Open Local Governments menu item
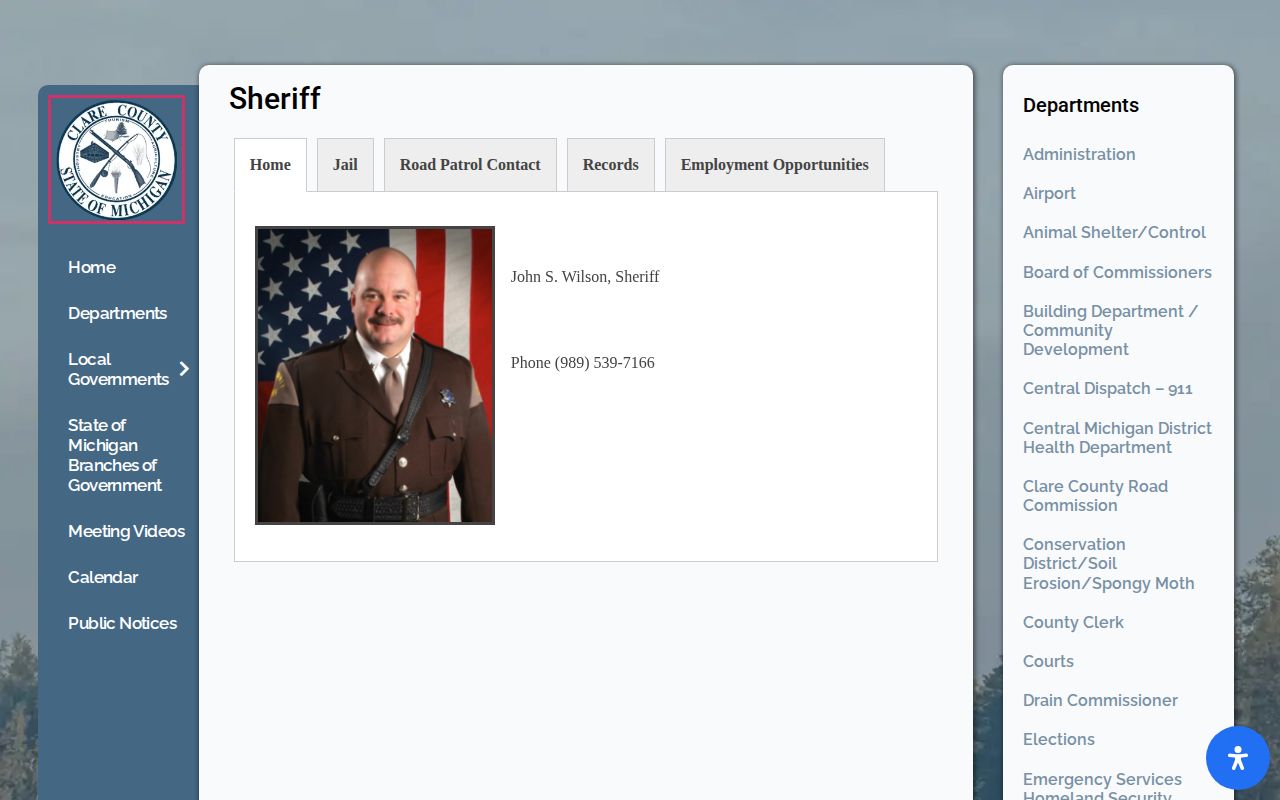This screenshot has height=800, width=1280. tap(118, 369)
